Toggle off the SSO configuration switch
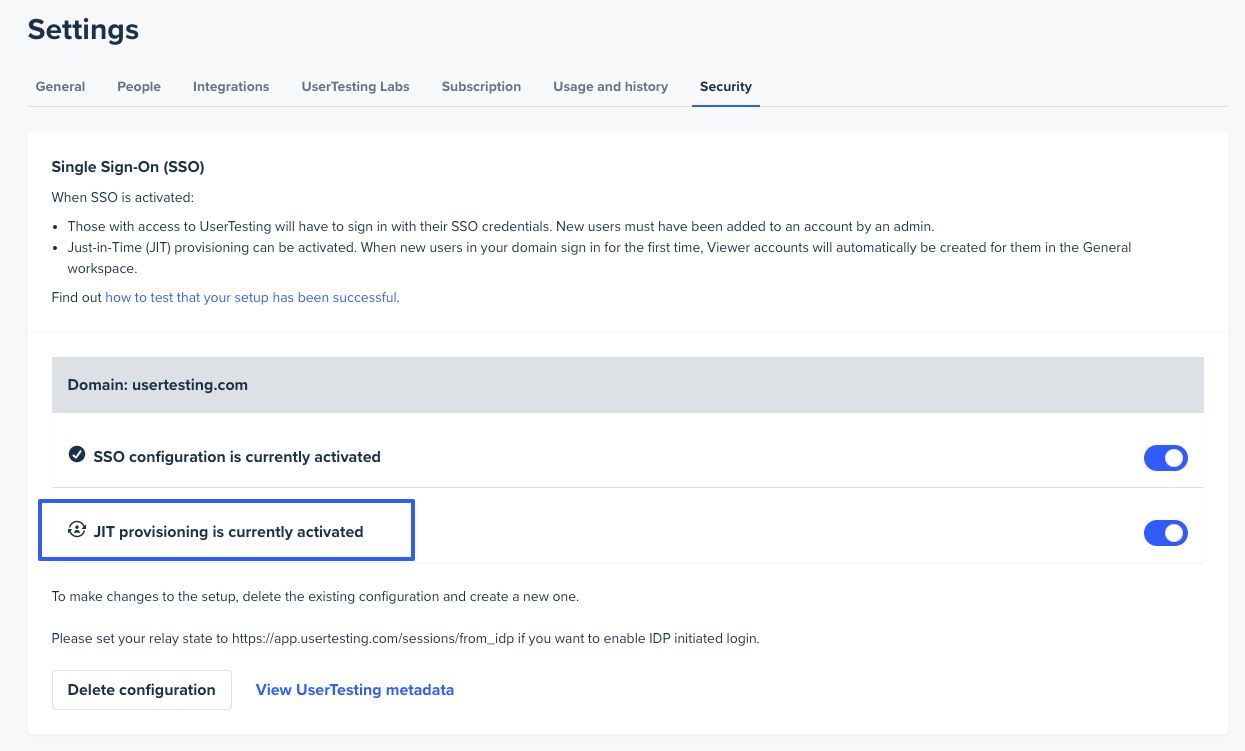1245x751 pixels. [x=1165, y=458]
